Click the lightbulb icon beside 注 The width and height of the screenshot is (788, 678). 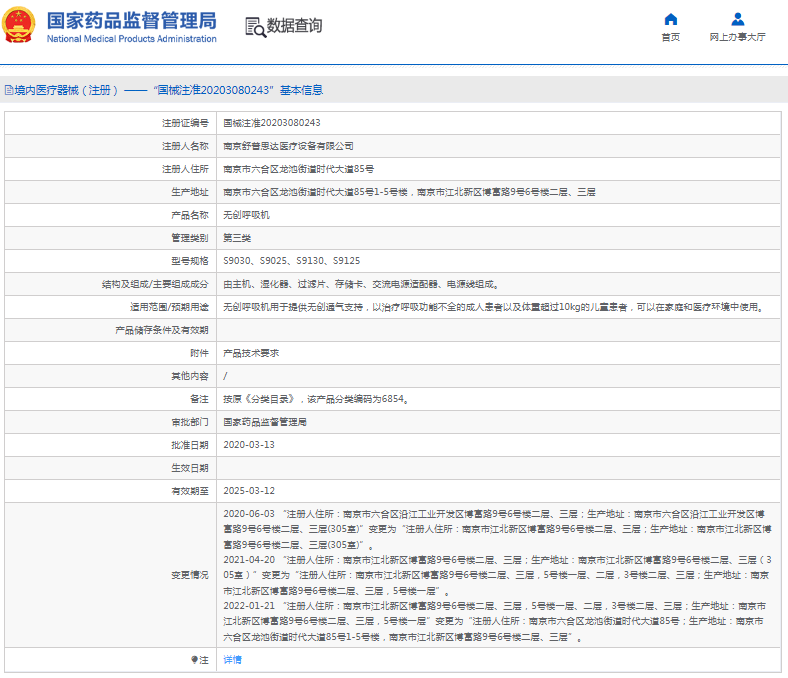194,660
